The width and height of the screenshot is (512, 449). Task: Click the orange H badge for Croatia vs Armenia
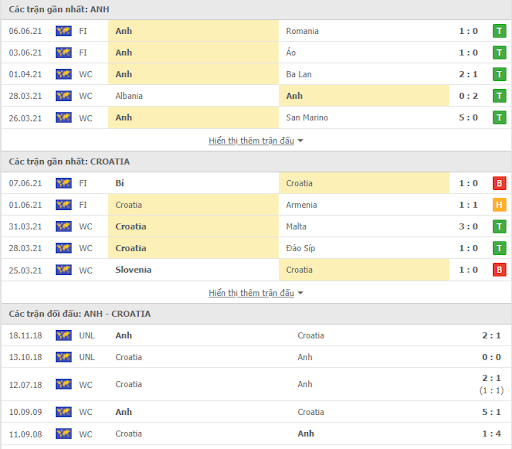pyautogui.click(x=499, y=205)
